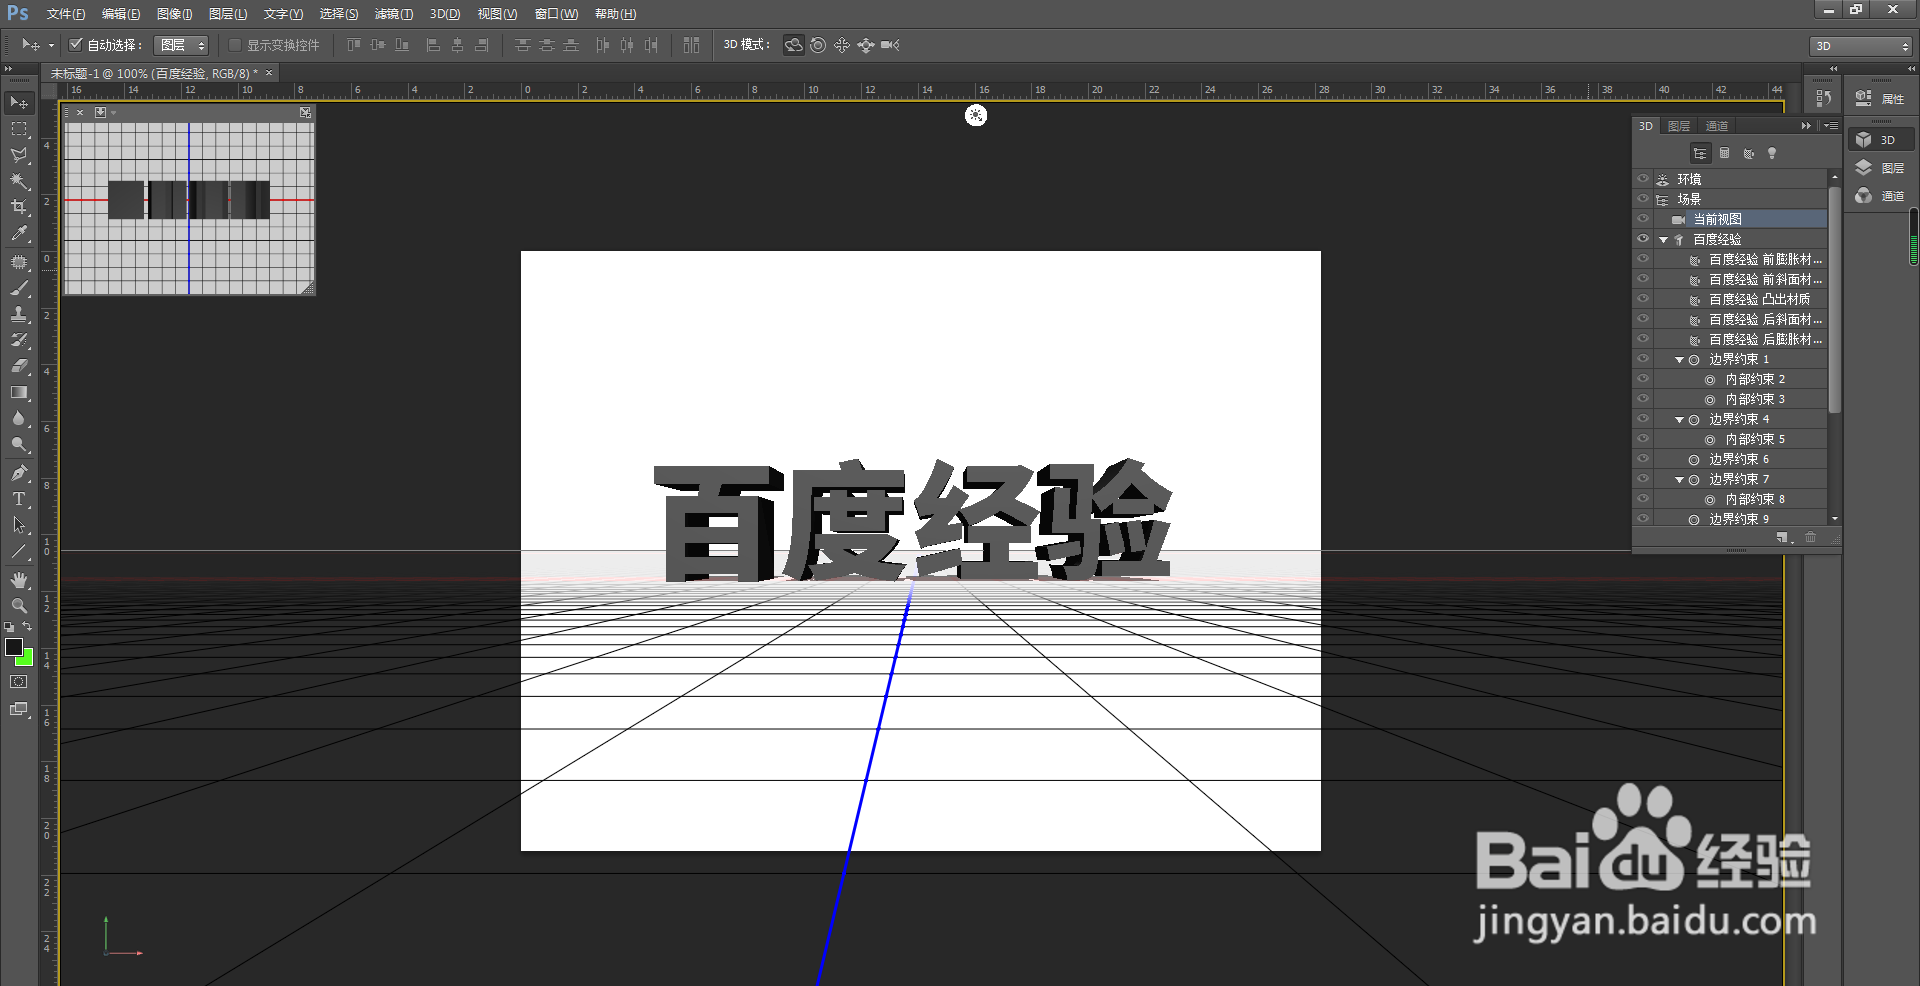Toggle eye icon for 边界约束 1
The width and height of the screenshot is (1920, 986).
tap(1643, 359)
